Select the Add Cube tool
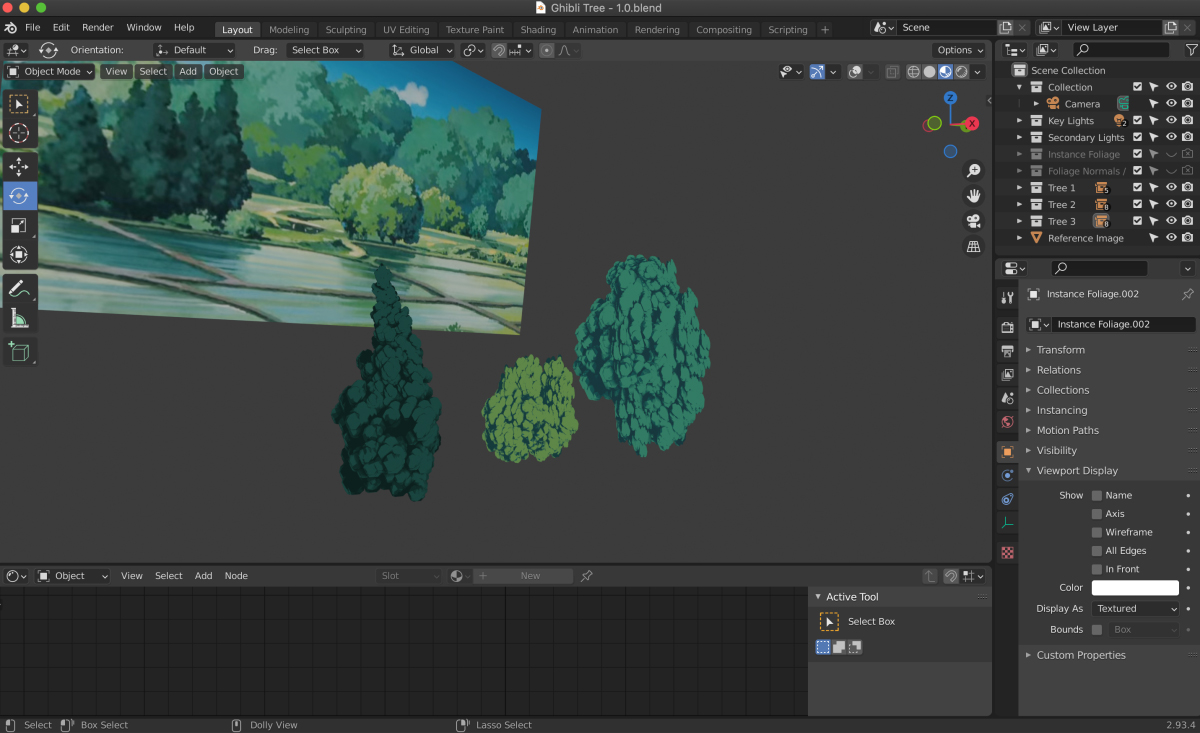1200x733 pixels. pyautogui.click(x=19, y=351)
